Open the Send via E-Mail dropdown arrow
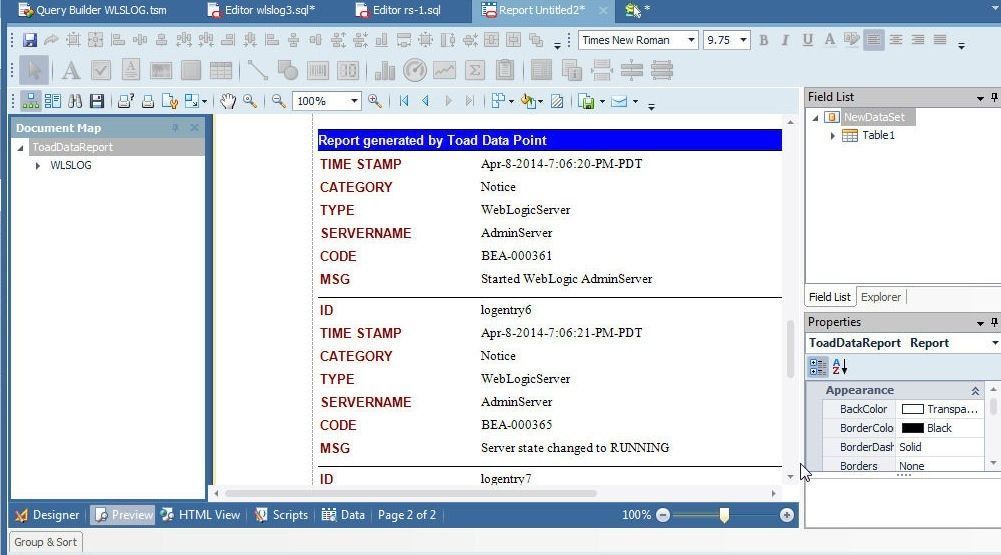 coord(635,102)
